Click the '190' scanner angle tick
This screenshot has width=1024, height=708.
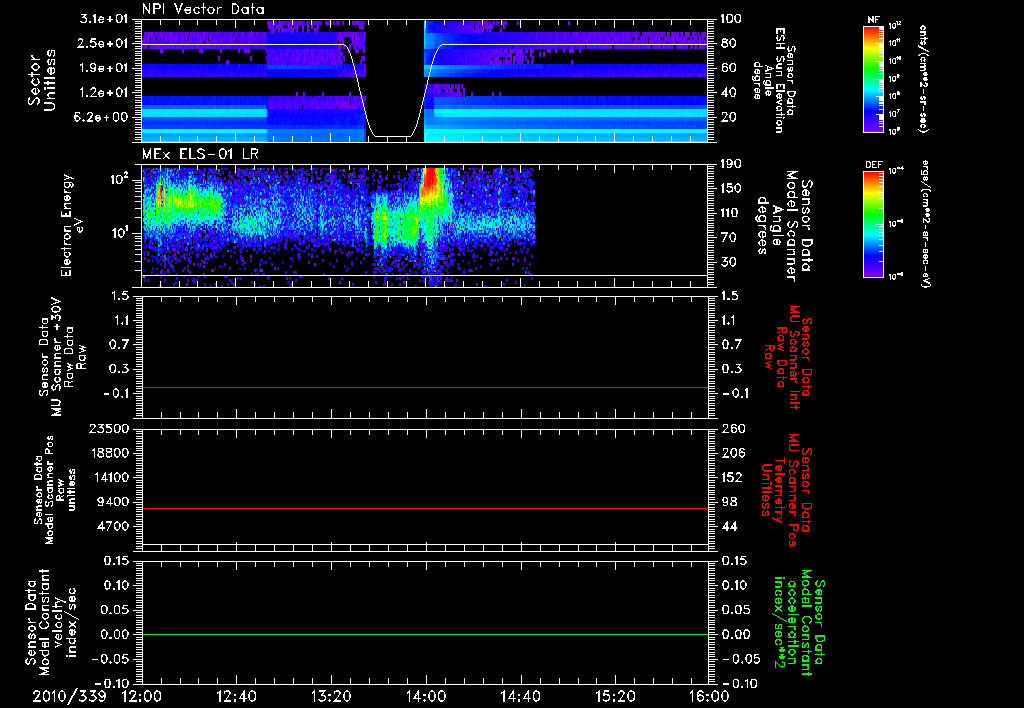tap(731, 164)
